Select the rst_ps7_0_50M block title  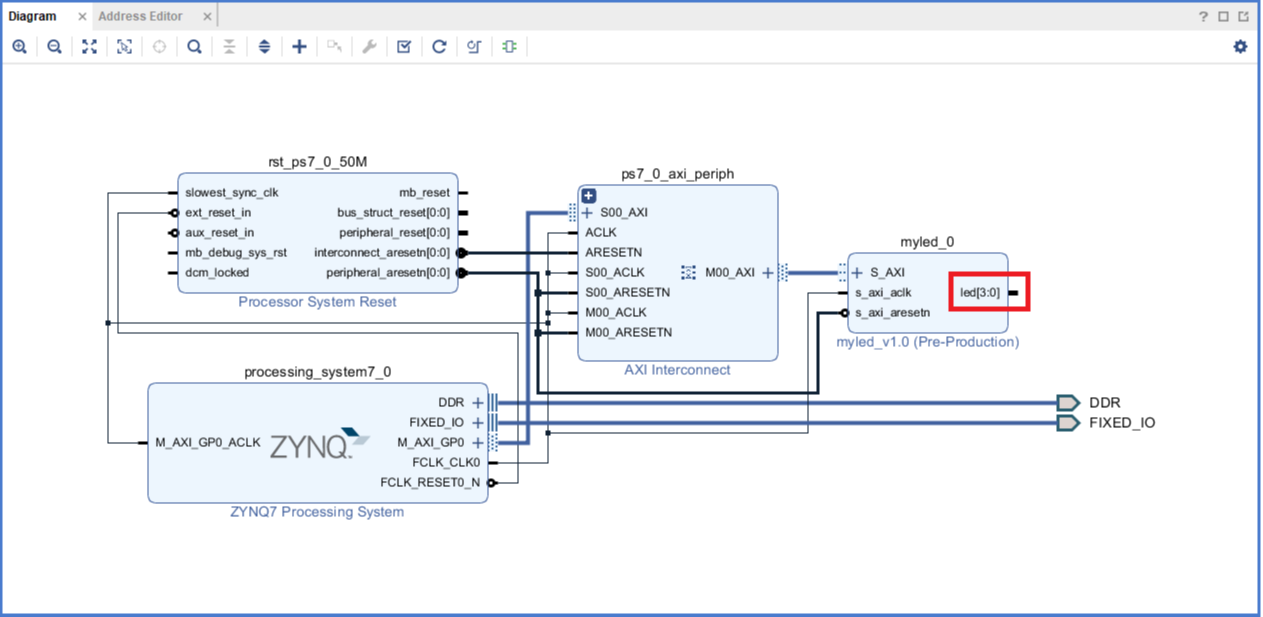point(318,162)
